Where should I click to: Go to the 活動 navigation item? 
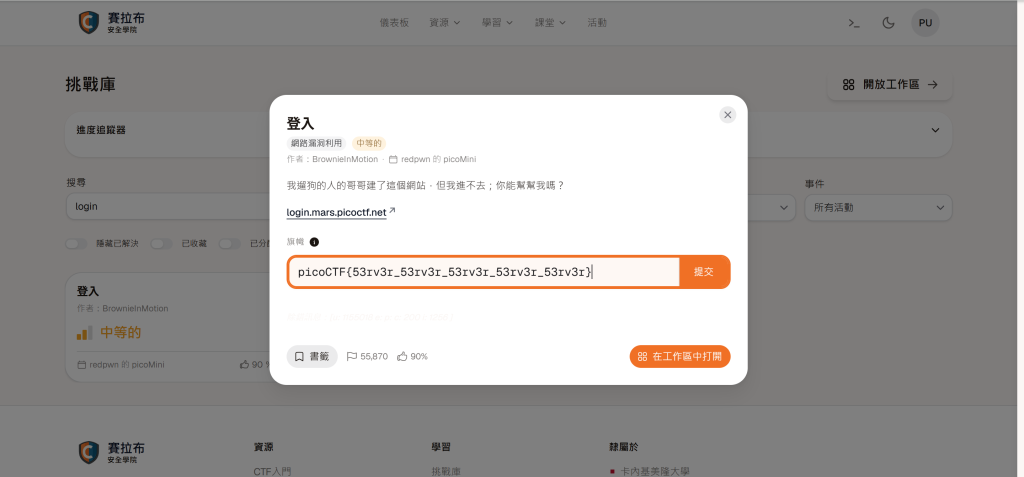(x=597, y=23)
